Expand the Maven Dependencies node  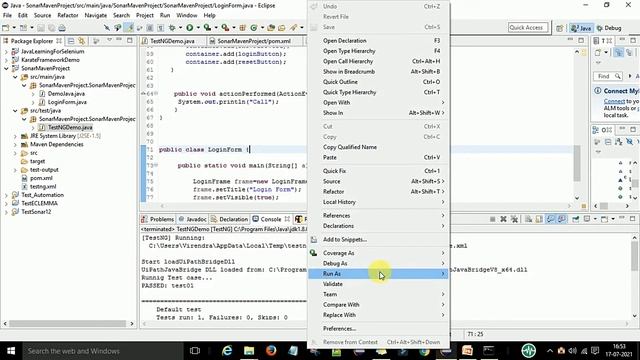point(15,144)
